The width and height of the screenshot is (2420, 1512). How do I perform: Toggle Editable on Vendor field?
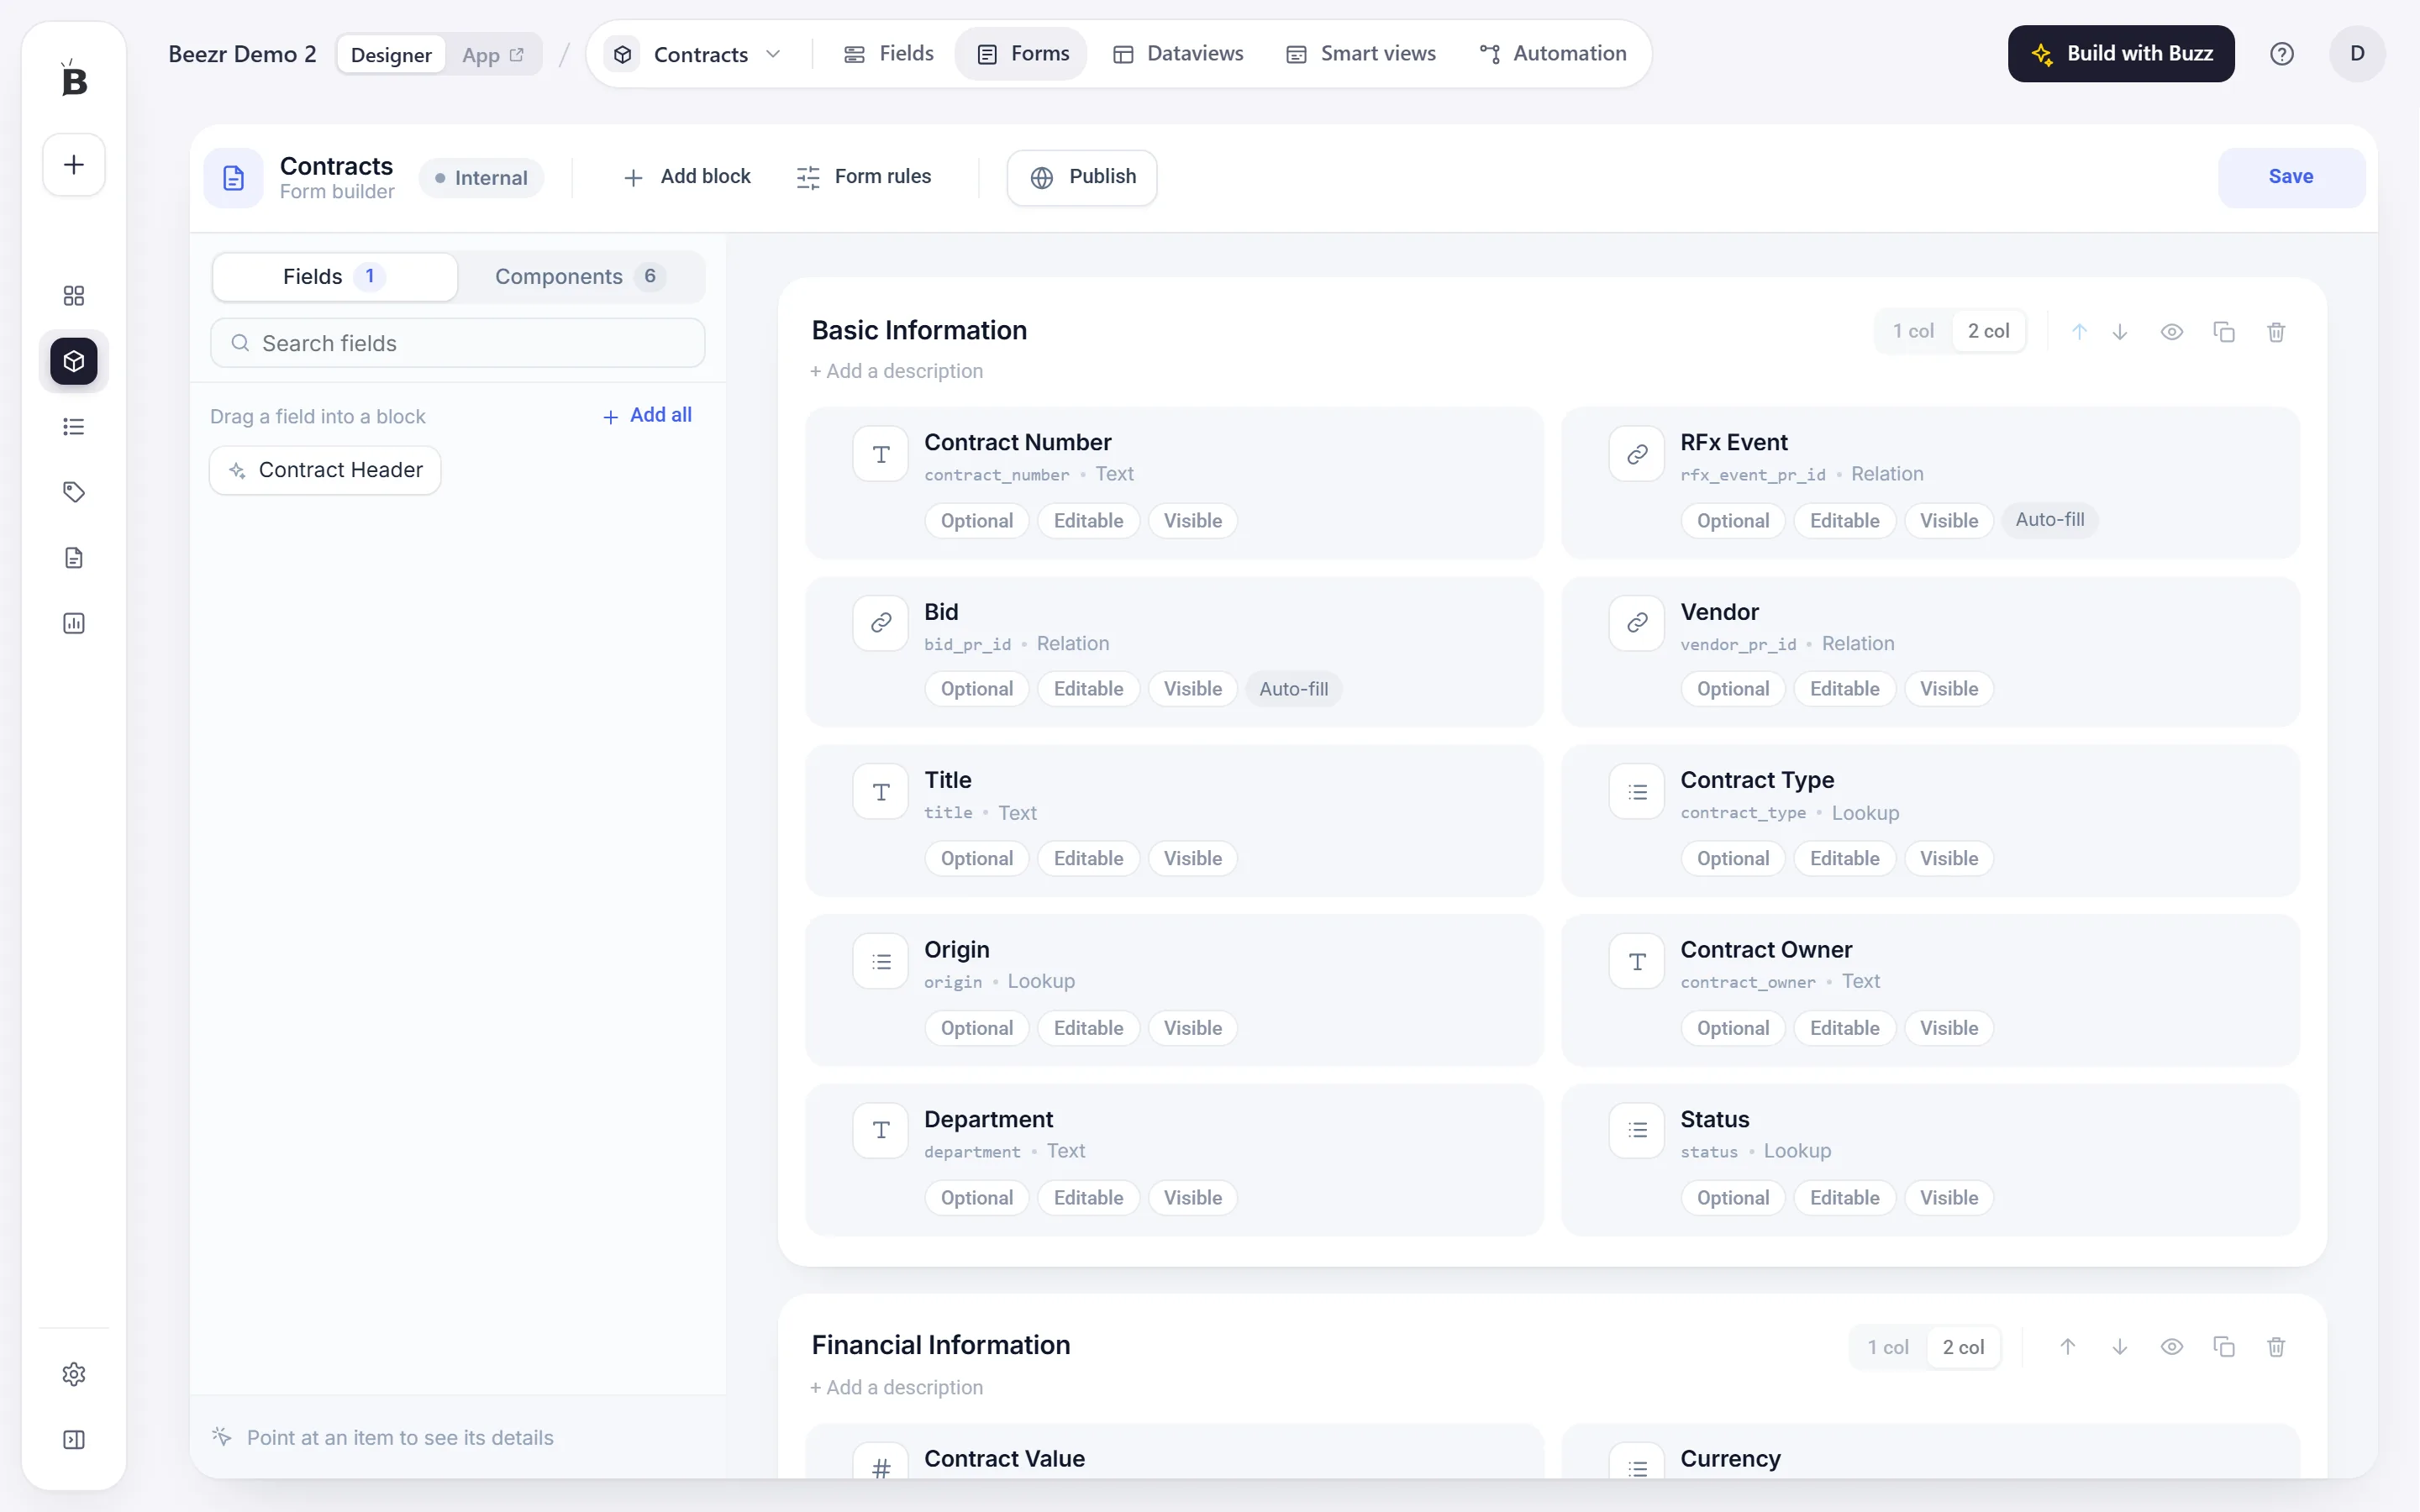(1844, 688)
